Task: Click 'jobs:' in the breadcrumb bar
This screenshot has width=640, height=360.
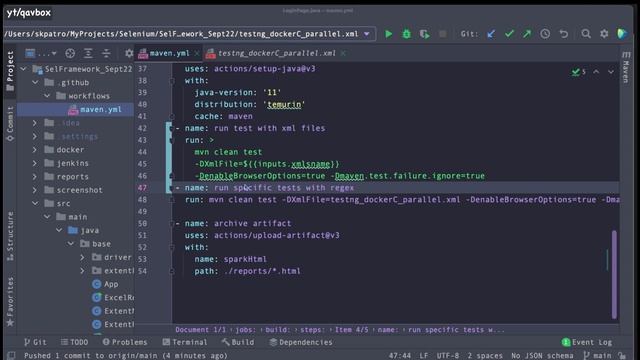Action: [x=245, y=330]
